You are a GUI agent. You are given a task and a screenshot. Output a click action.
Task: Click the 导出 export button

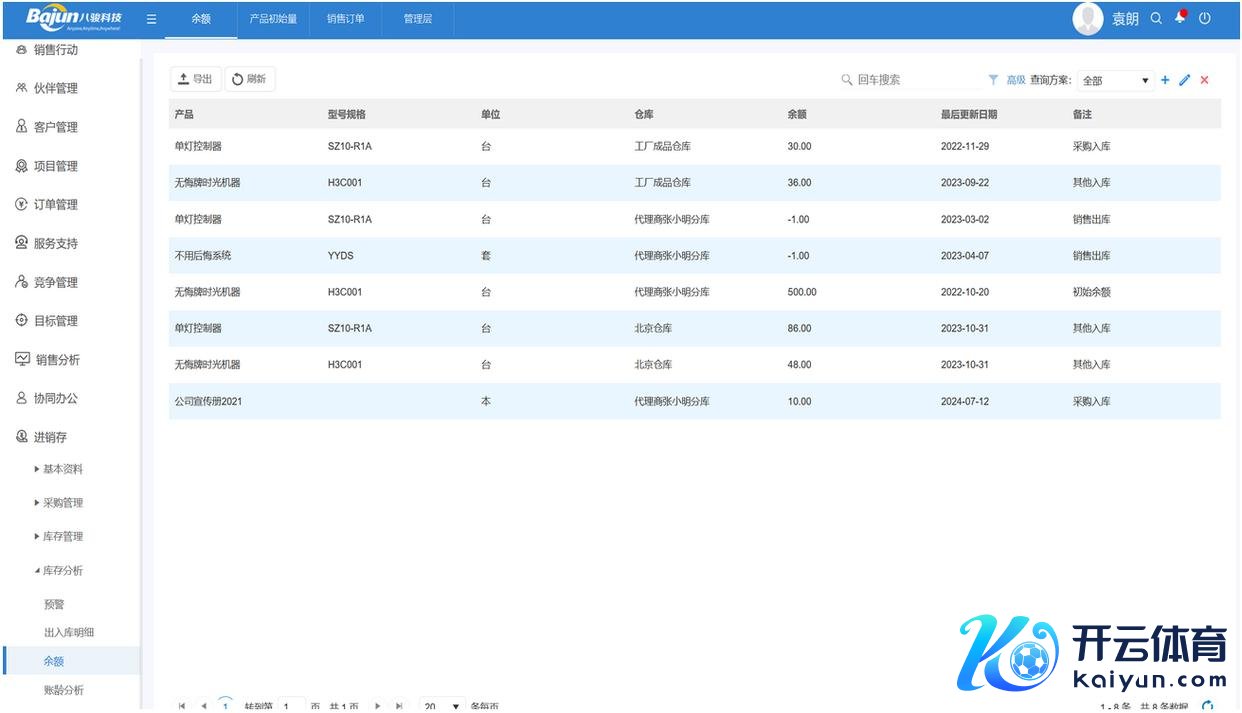pos(195,80)
